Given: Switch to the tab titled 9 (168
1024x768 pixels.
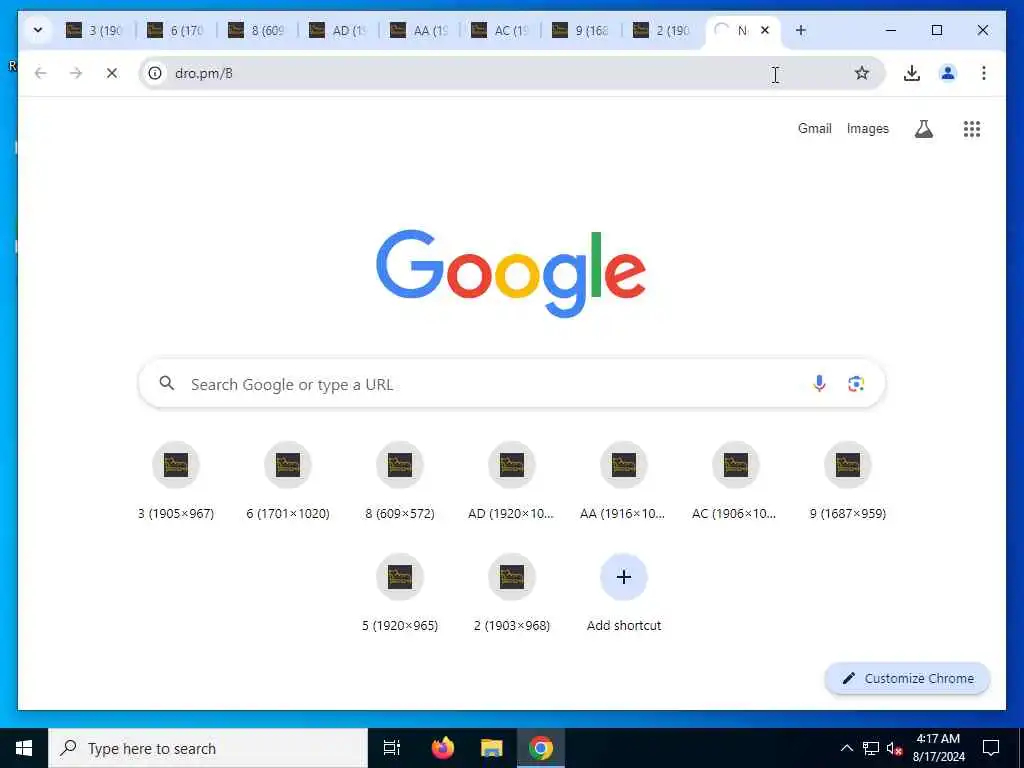Looking at the screenshot, I should click(581, 30).
